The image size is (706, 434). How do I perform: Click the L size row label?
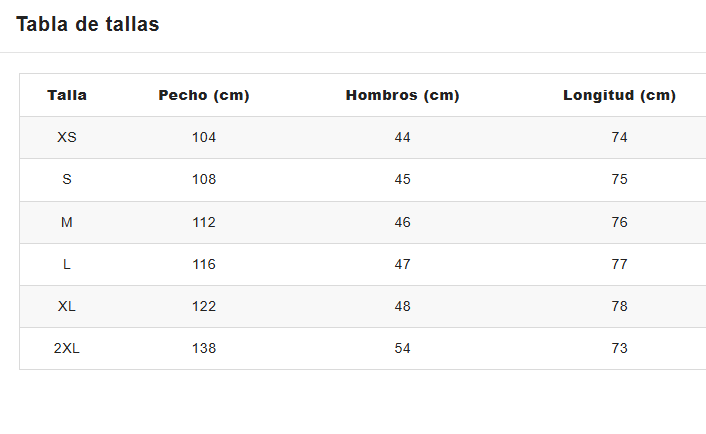pos(67,264)
